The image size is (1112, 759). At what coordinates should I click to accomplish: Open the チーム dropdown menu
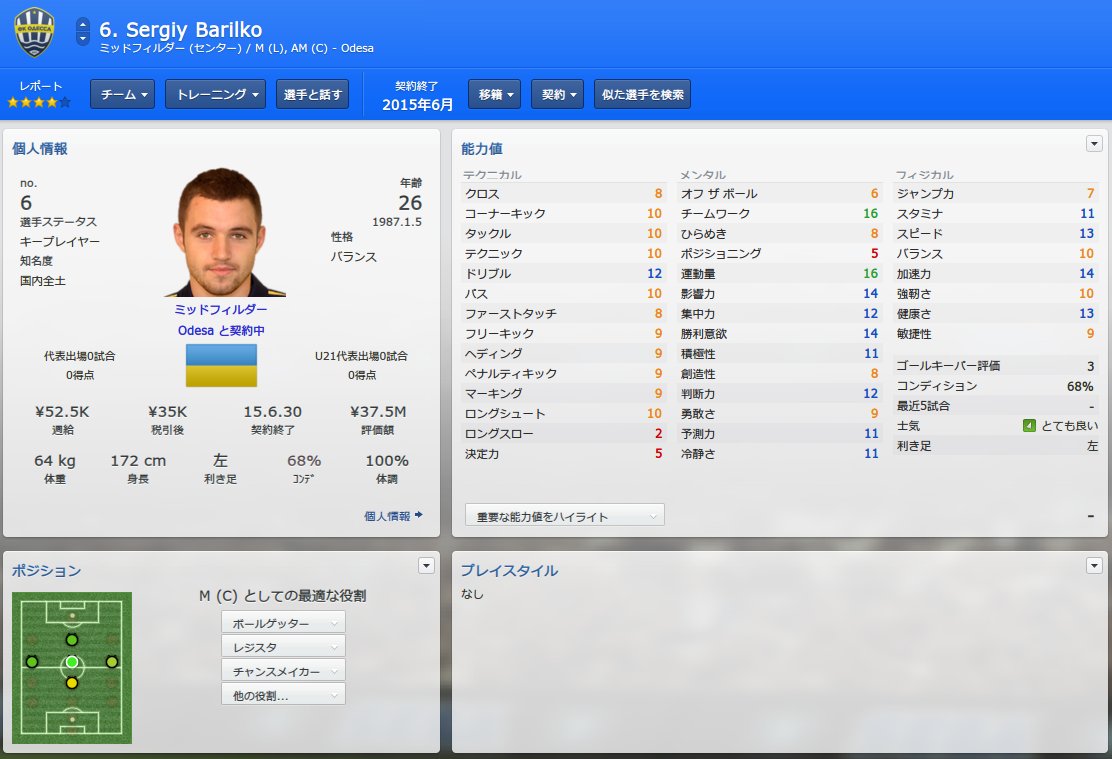pyautogui.click(x=123, y=94)
